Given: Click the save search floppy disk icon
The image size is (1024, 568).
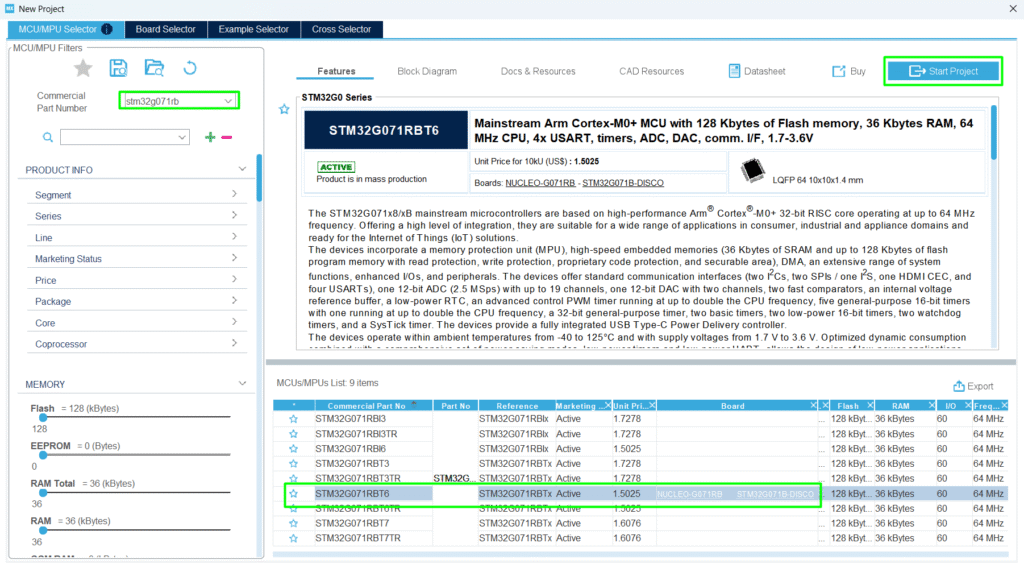Looking at the screenshot, I should point(119,68).
